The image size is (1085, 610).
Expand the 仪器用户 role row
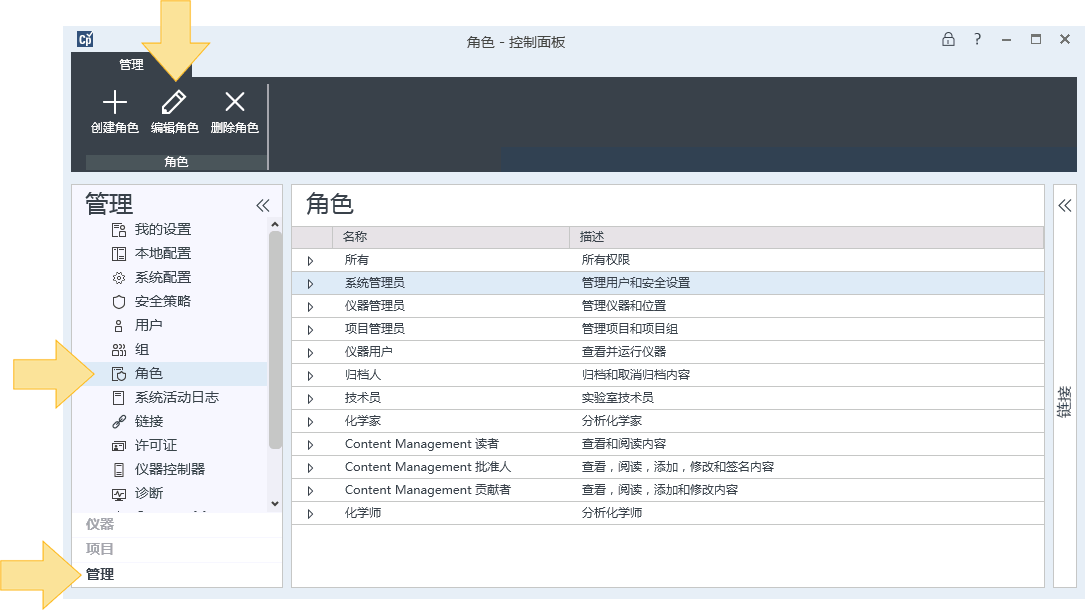coord(310,353)
